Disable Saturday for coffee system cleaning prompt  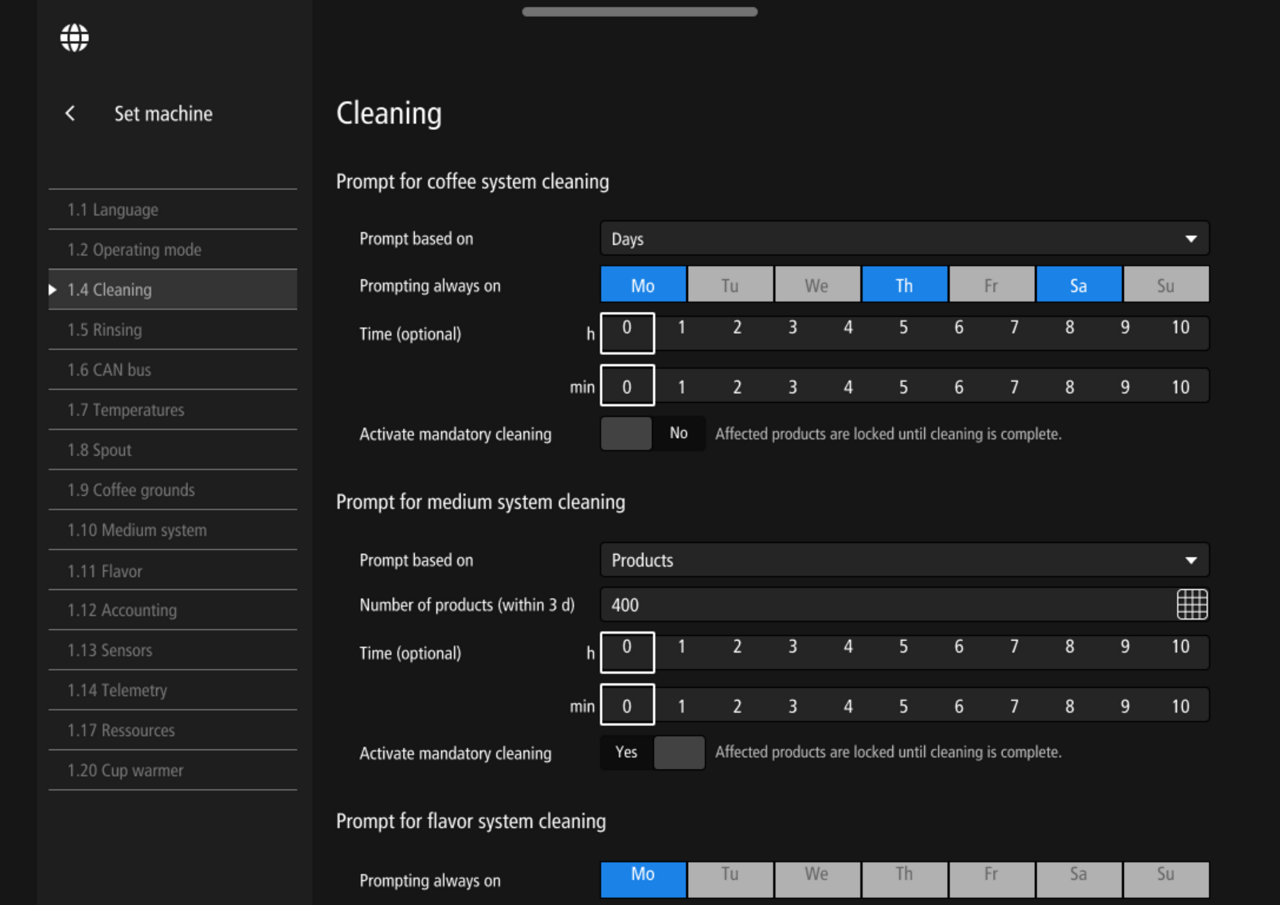pos(1078,285)
